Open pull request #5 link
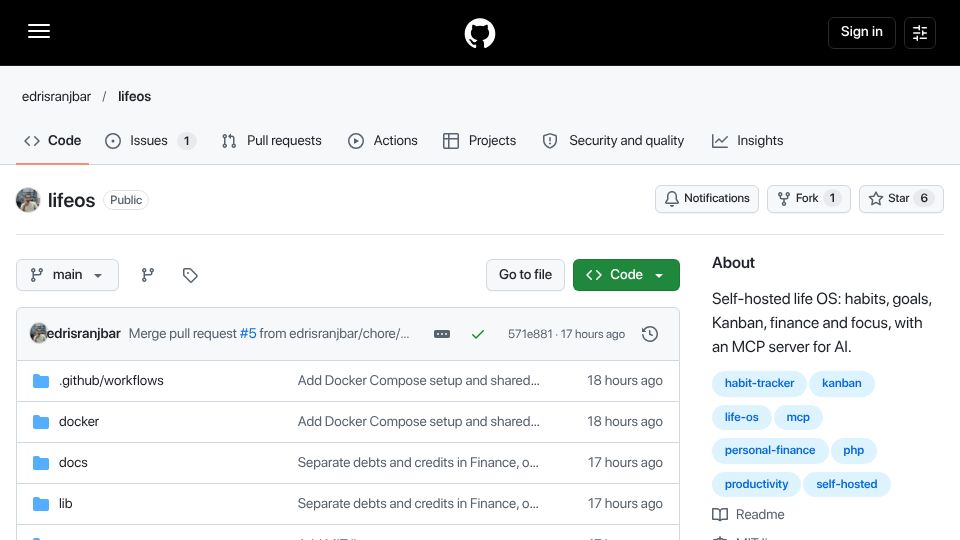Viewport: 960px width, 540px height. pos(248,334)
